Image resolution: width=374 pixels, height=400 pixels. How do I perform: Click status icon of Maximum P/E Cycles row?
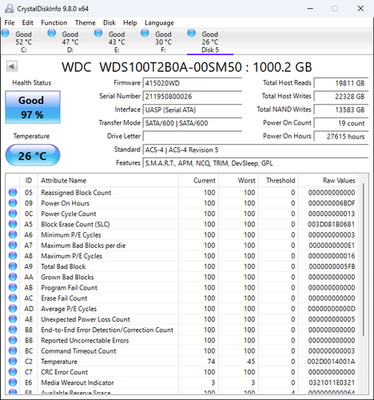click(13, 256)
